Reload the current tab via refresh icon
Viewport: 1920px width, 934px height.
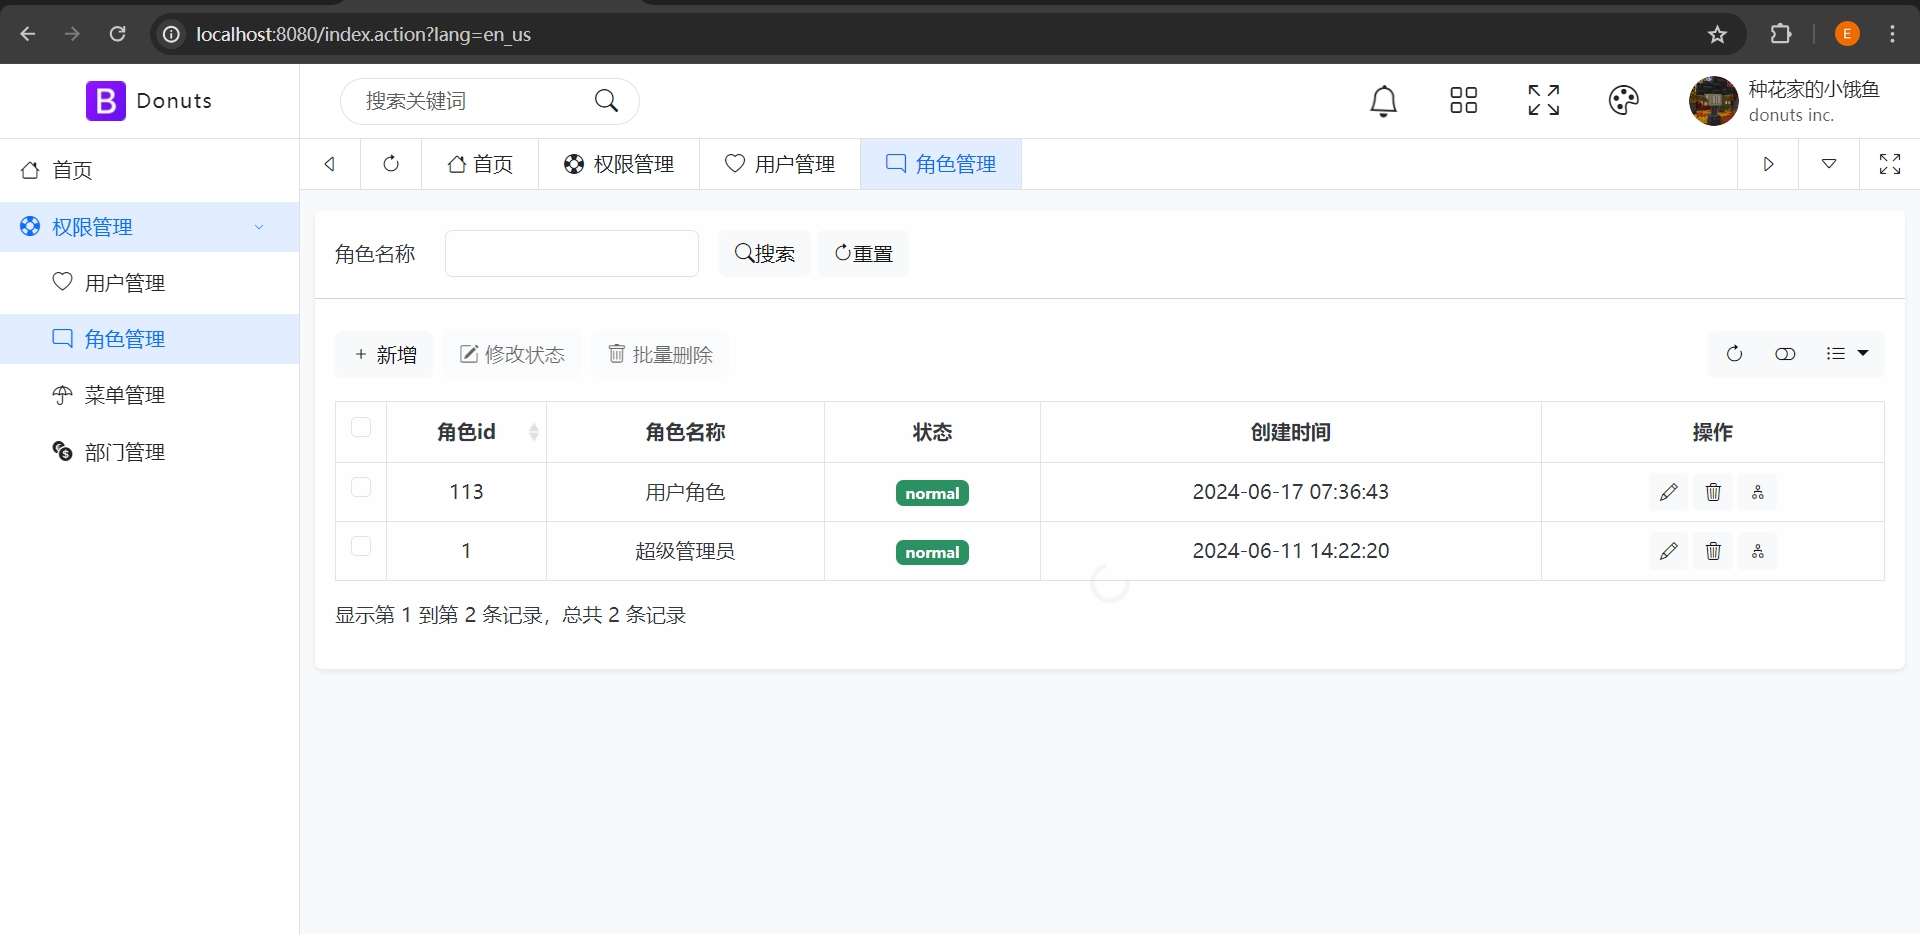pyautogui.click(x=391, y=164)
